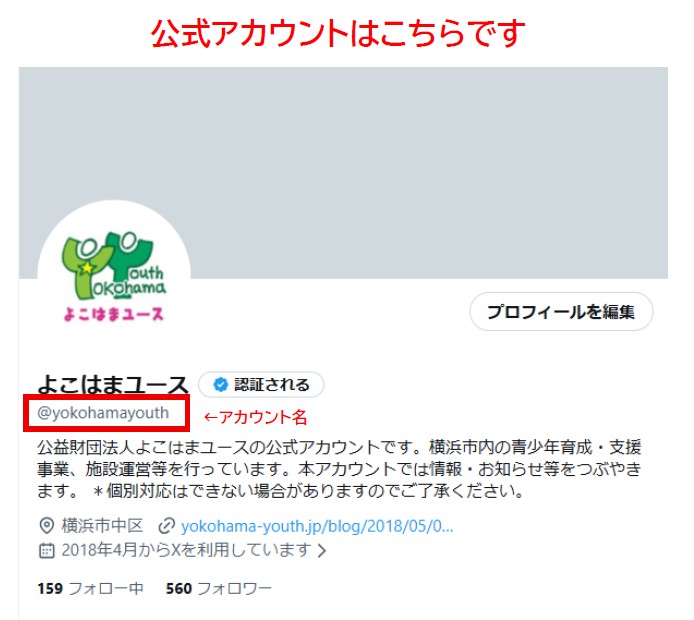Open the yokohama-youth.jp blog link
The width and height of the screenshot is (694, 620).
coord(317,526)
